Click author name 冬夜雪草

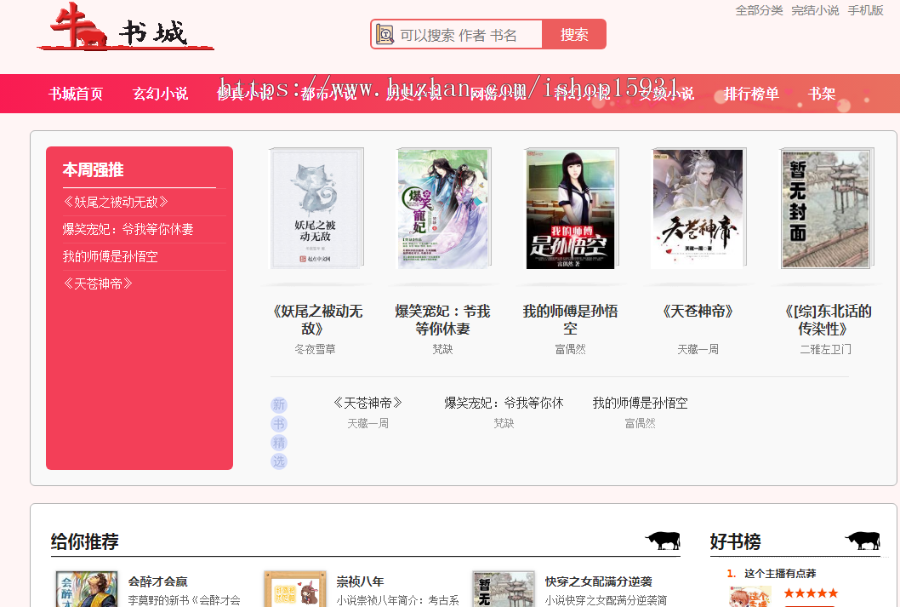pyautogui.click(x=317, y=349)
